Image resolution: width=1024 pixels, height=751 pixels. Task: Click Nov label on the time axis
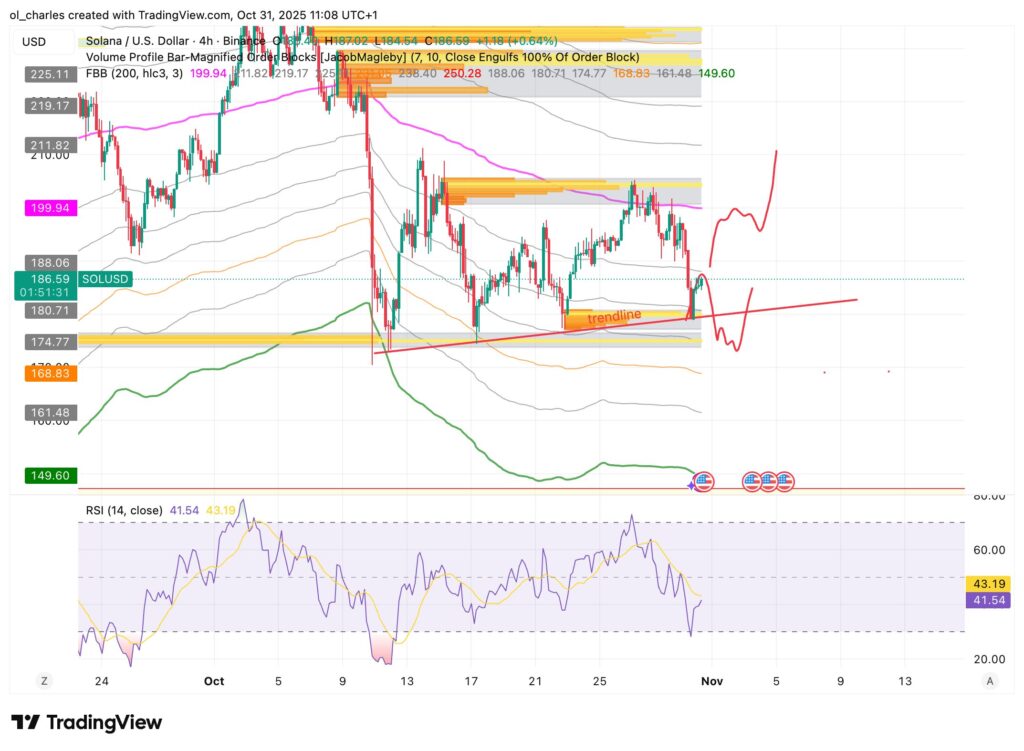tap(712, 680)
